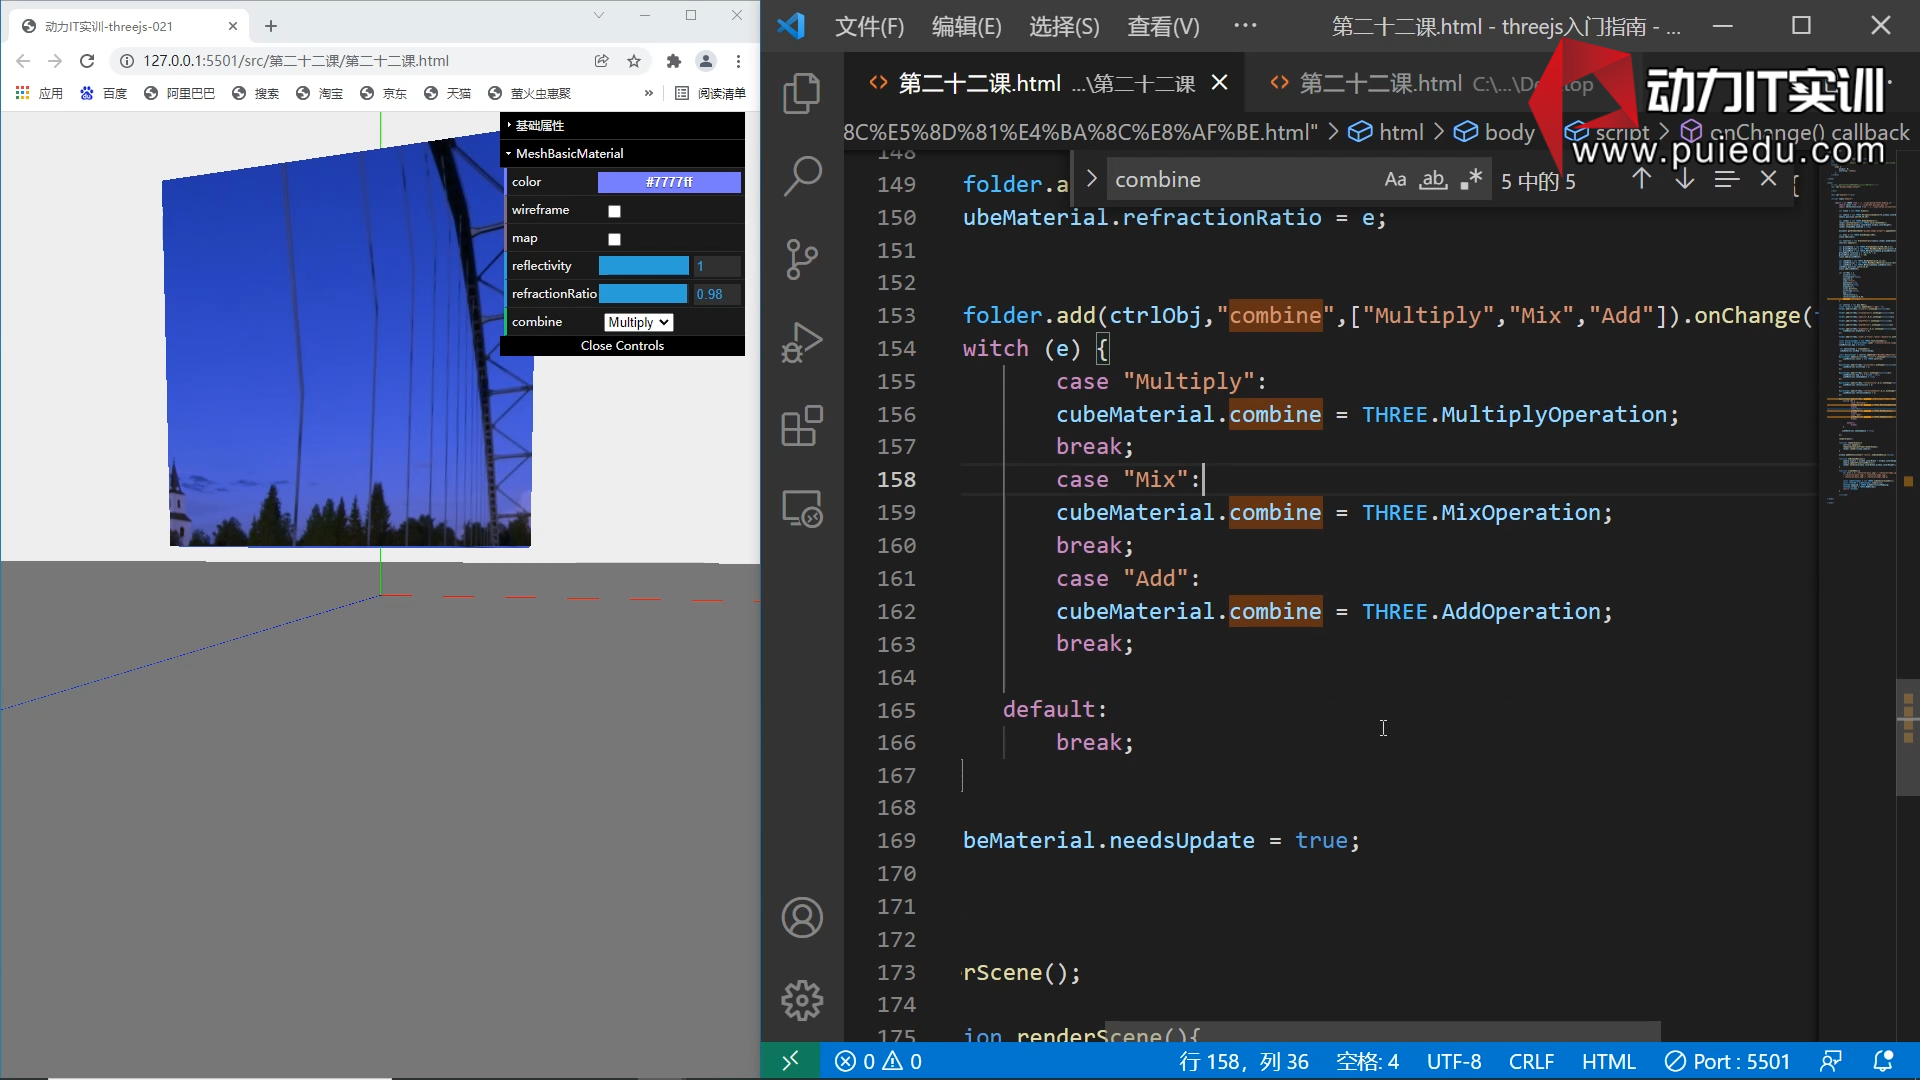Viewport: 1920px width, 1080px height.
Task: Open the Explorer view in activity bar
Action: [x=801, y=93]
